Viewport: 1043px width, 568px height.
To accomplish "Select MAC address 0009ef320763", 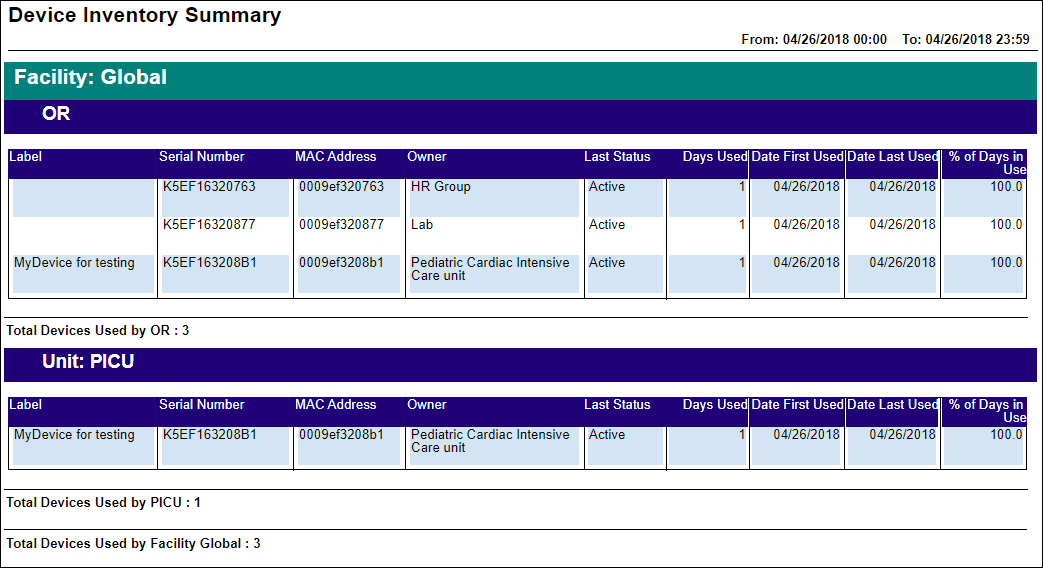I will [x=341, y=187].
